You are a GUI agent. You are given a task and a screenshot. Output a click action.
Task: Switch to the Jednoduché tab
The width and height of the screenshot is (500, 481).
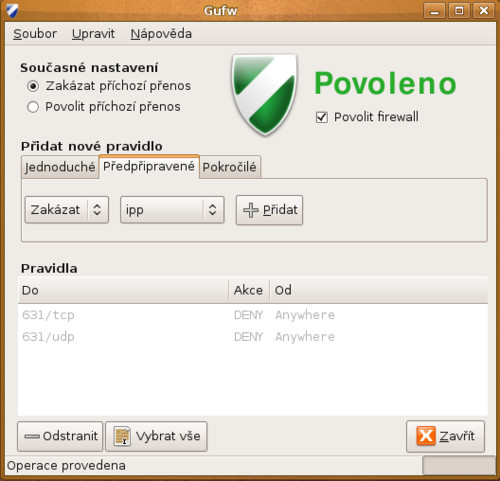[60, 167]
